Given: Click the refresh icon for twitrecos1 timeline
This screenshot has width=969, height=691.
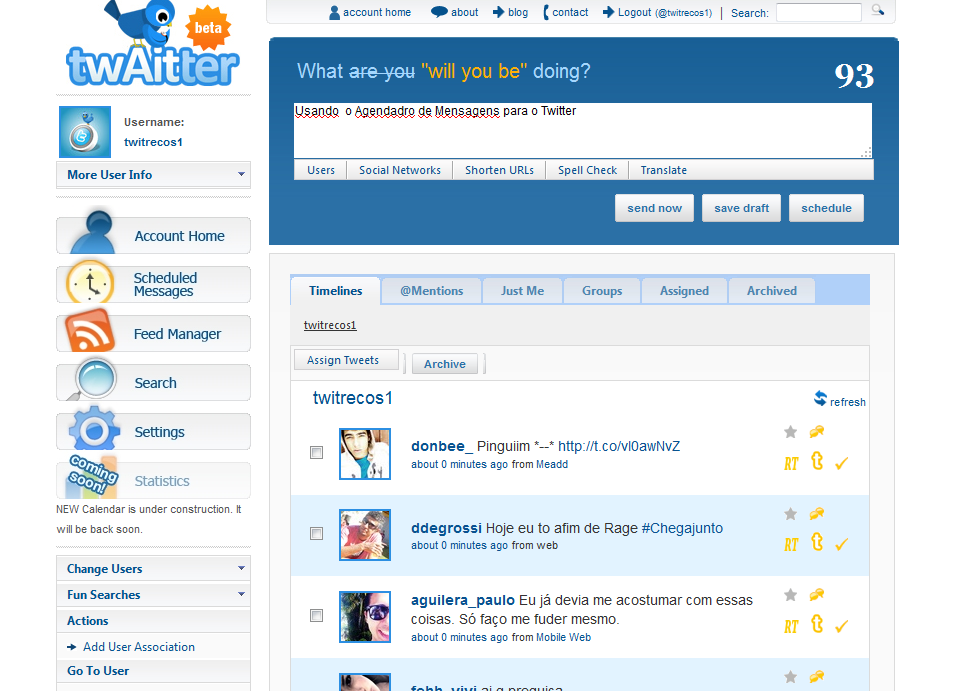Looking at the screenshot, I should [820, 399].
